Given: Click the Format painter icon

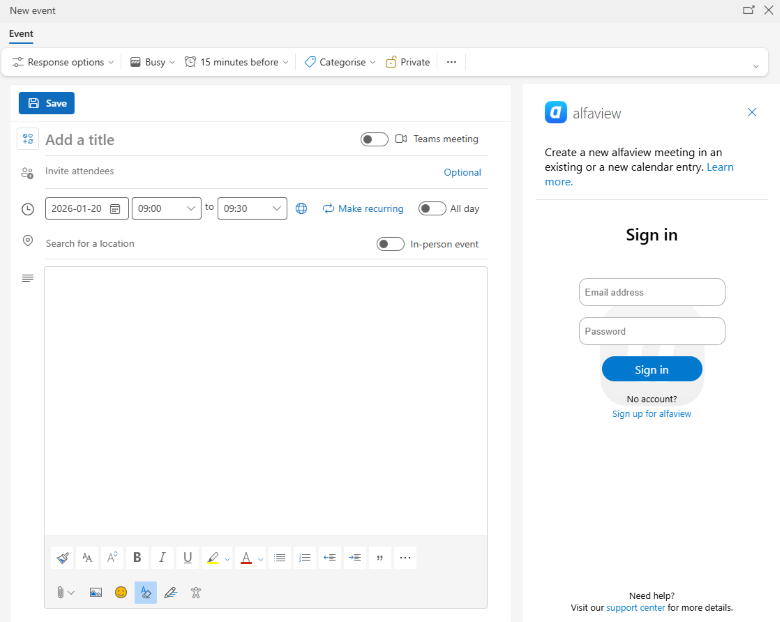Looking at the screenshot, I should (63, 558).
